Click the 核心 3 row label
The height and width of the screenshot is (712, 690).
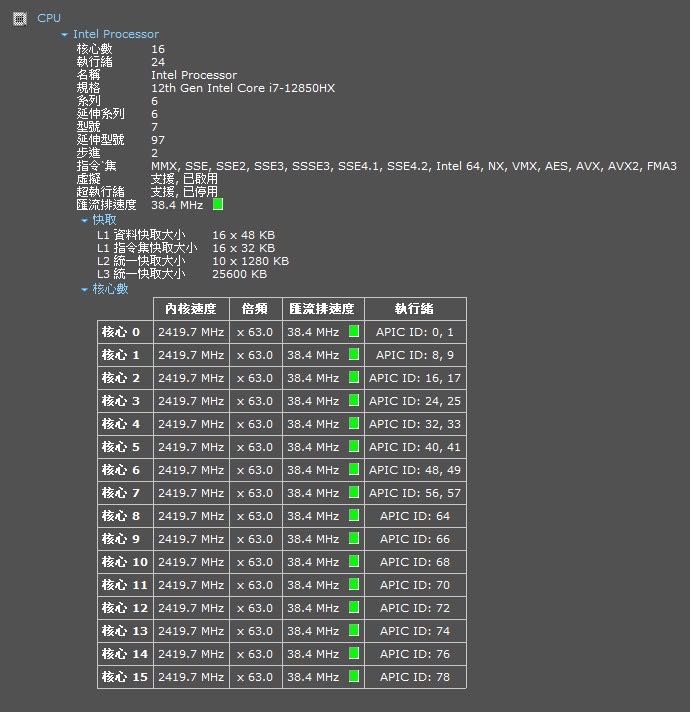tap(125, 401)
